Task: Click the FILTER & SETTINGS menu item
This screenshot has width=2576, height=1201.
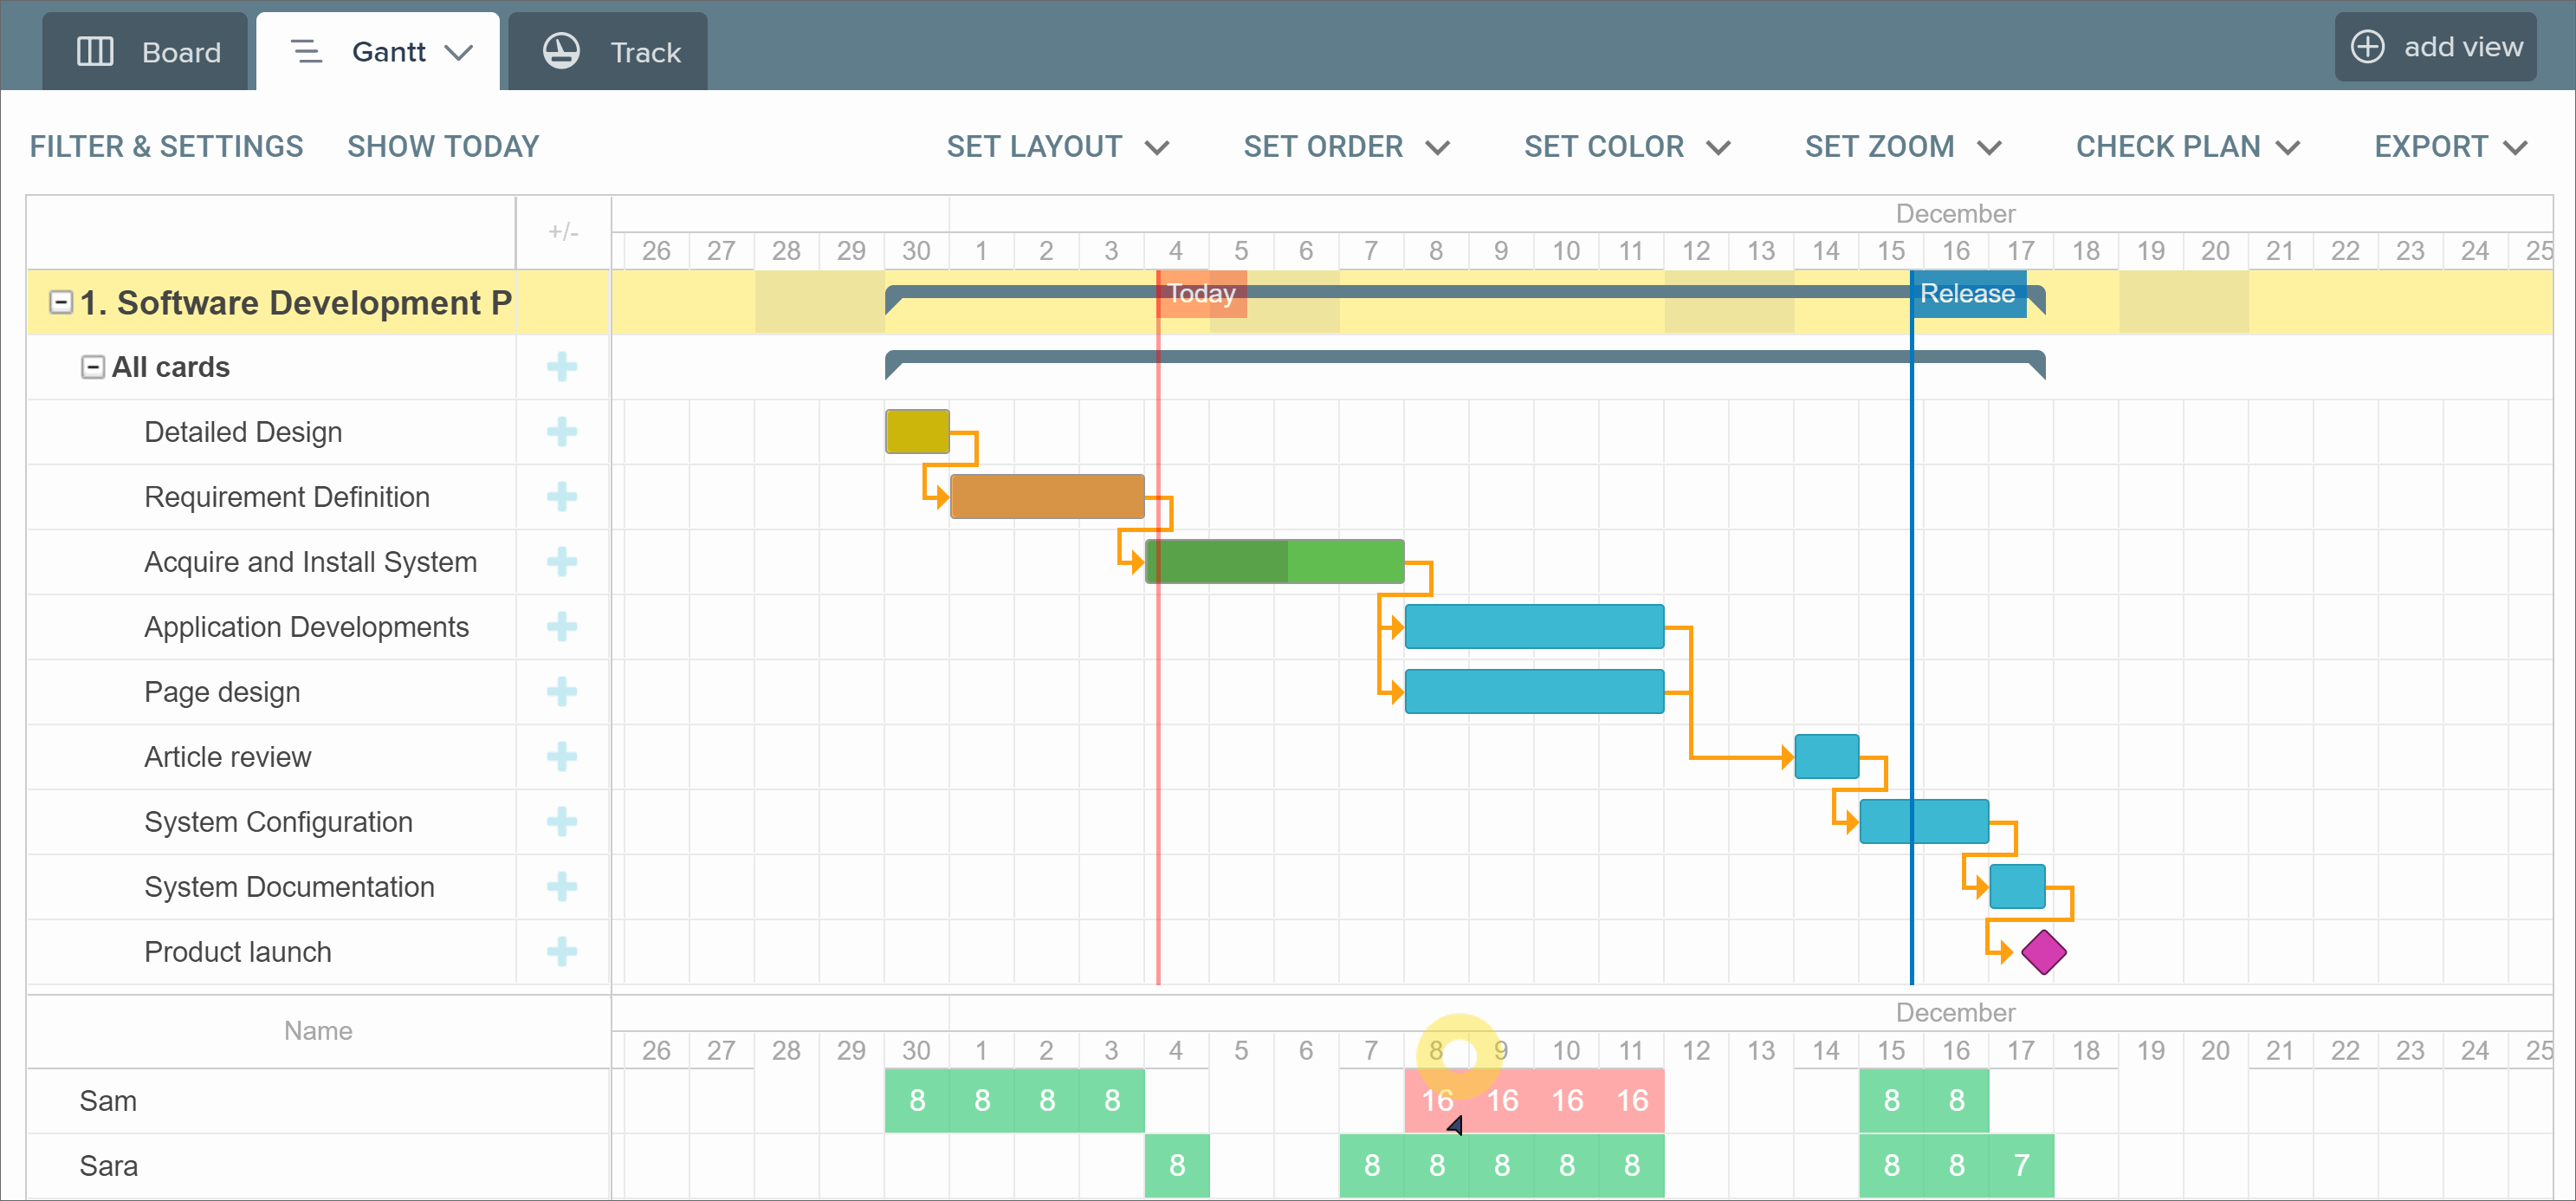Action: (165, 146)
